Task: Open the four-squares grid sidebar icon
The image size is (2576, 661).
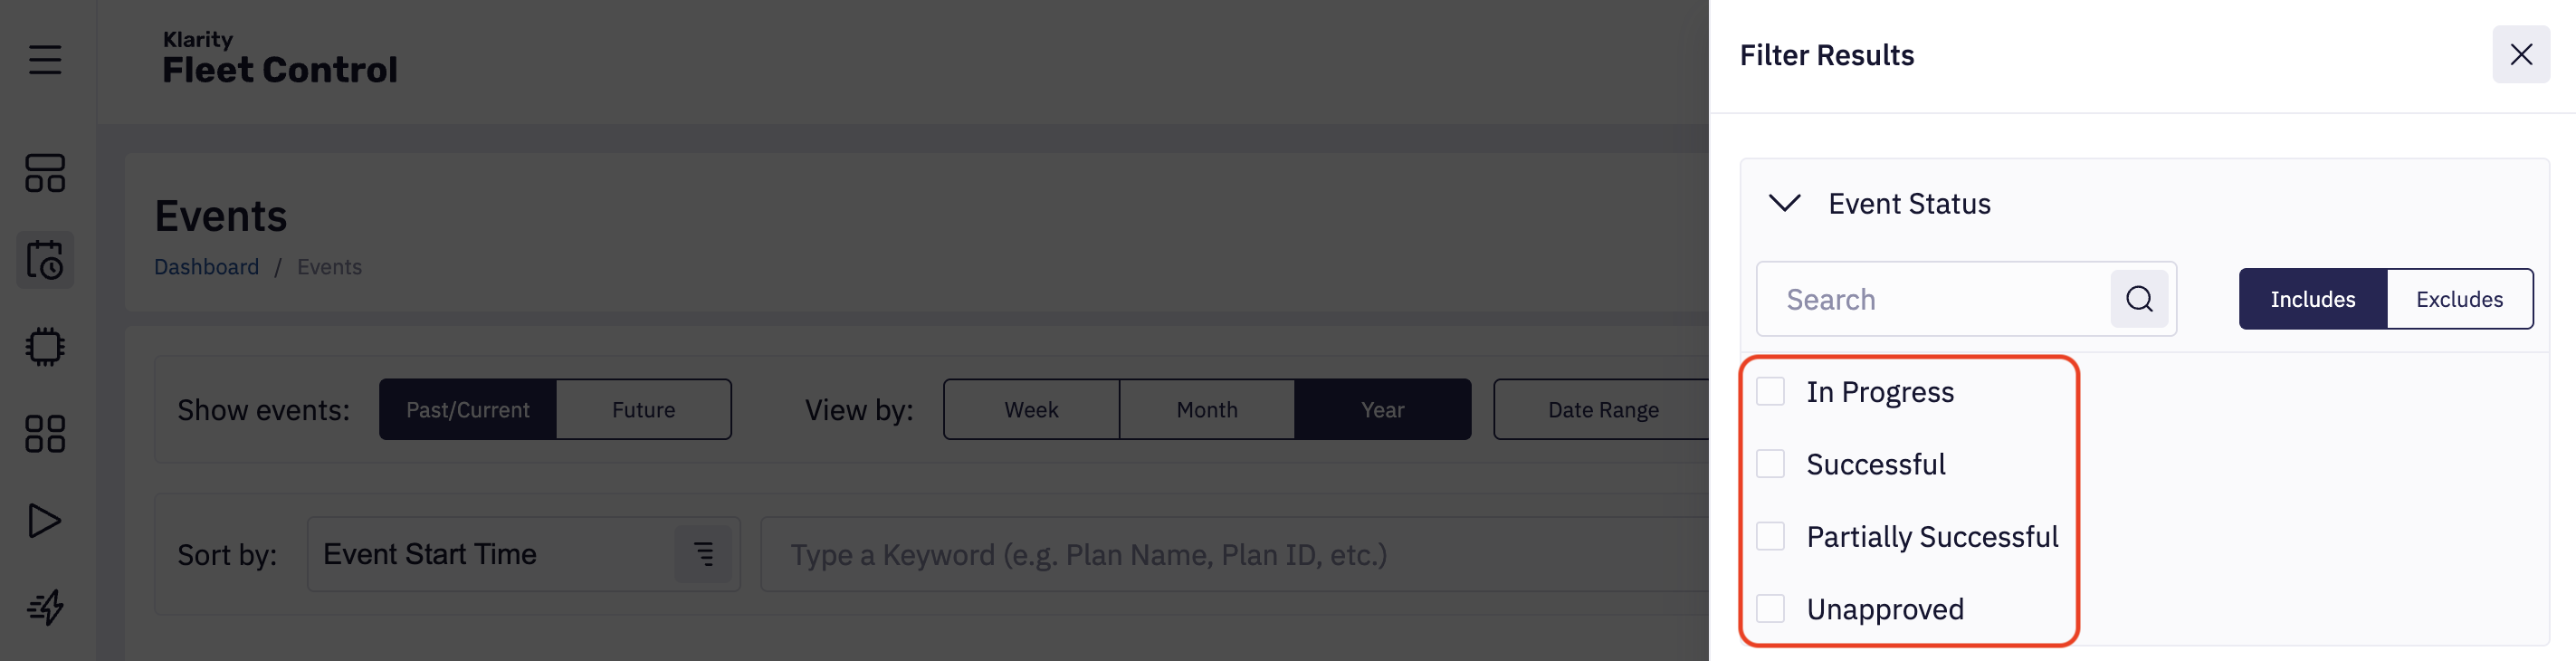Action: click(x=45, y=434)
